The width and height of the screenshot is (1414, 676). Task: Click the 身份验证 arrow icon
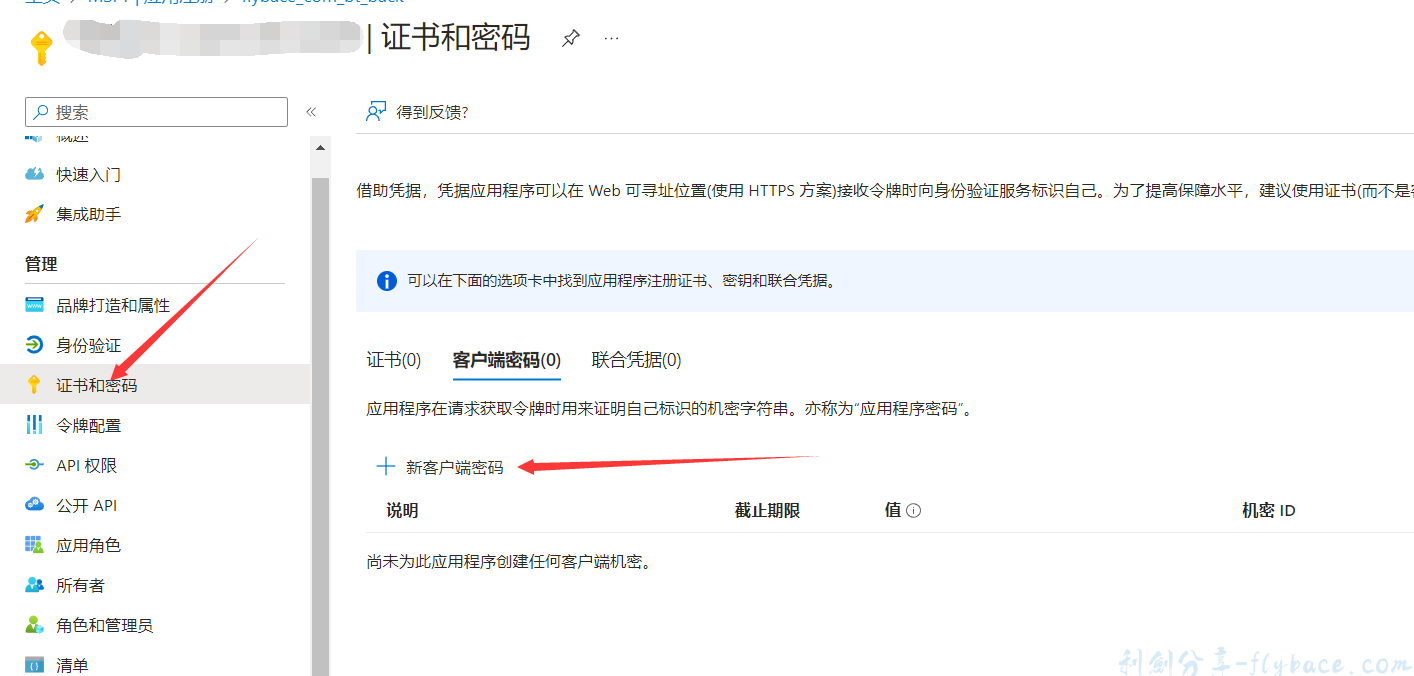35,345
